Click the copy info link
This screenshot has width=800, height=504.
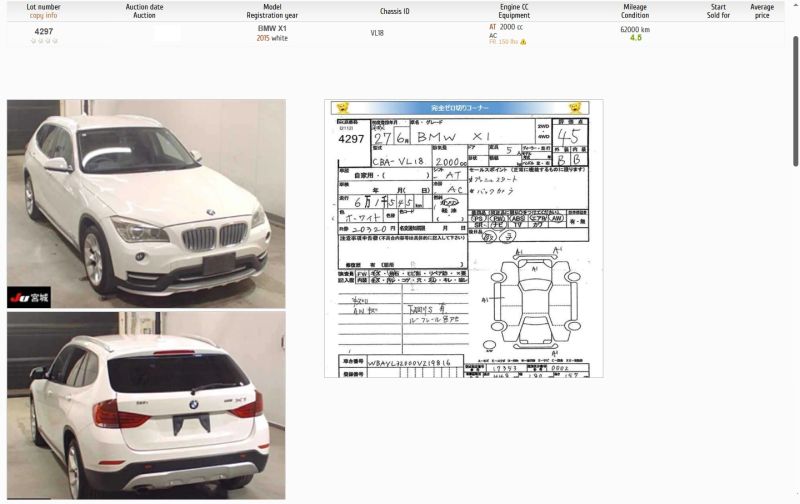click(x=43, y=15)
